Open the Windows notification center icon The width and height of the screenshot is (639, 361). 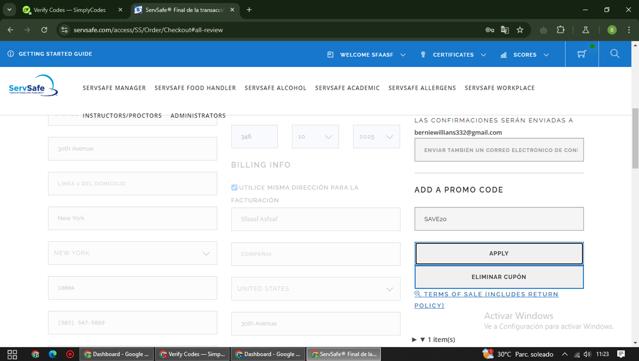(x=621, y=354)
